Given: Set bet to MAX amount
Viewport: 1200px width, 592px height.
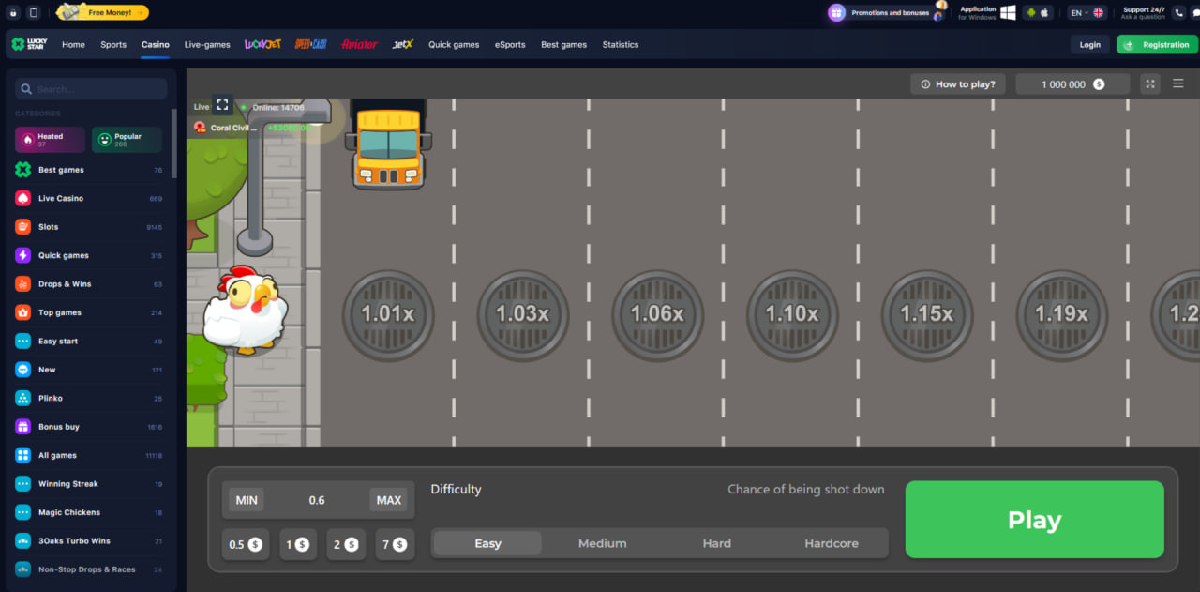Looking at the screenshot, I should 389,500.
